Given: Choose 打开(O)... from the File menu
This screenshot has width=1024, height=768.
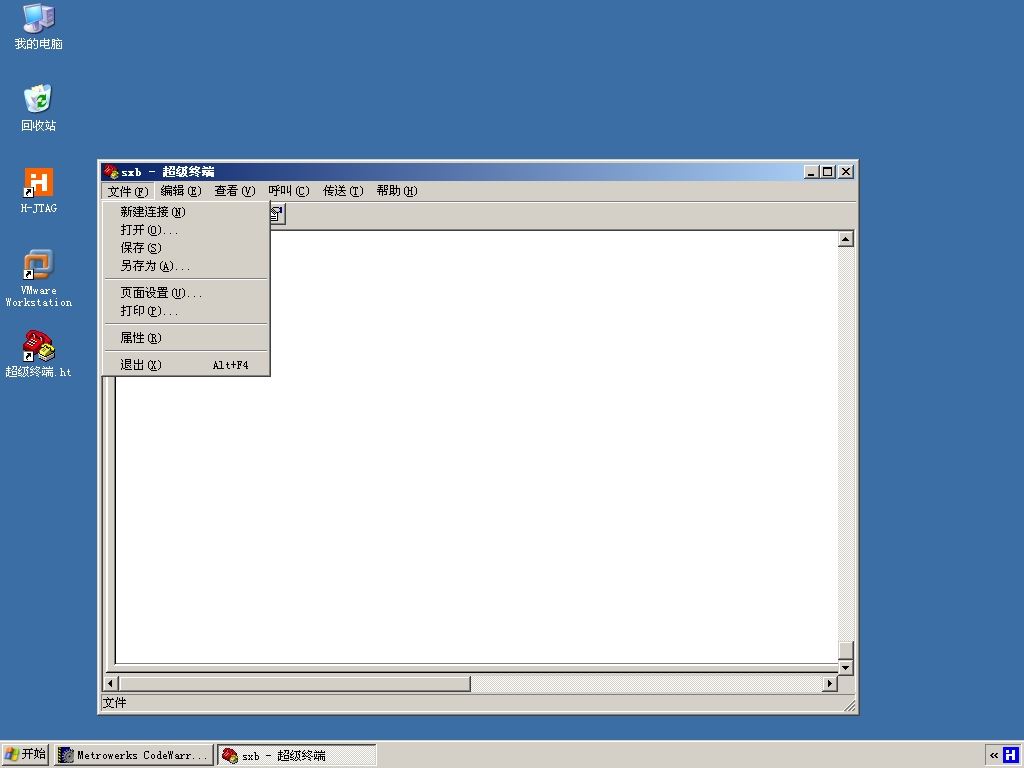Looking at the screenshot, I should tap(186, 230).
